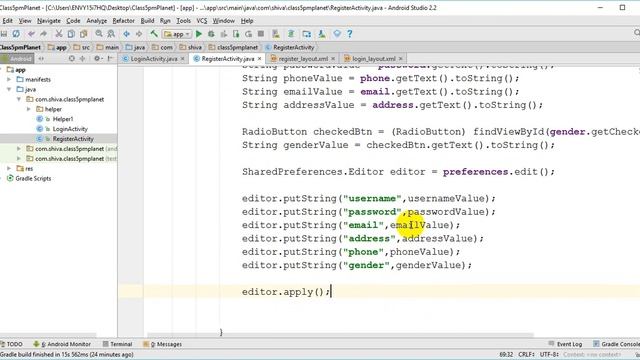Screen dimensions: 640x360
Task: Navigate forward with arrow icon
Action: click(x=139, y=34)
